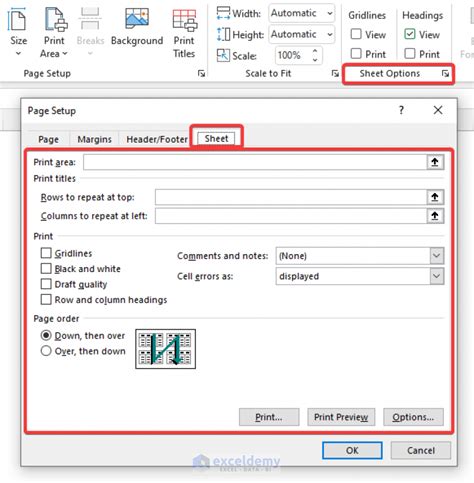This screenshot has width=474, height=483.
Task: Open Print Titles from the ribbon
Action: tap(184, 32)
